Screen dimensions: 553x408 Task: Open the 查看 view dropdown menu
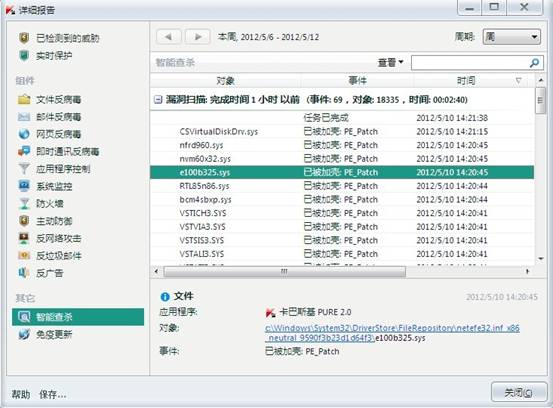point(390,63)
